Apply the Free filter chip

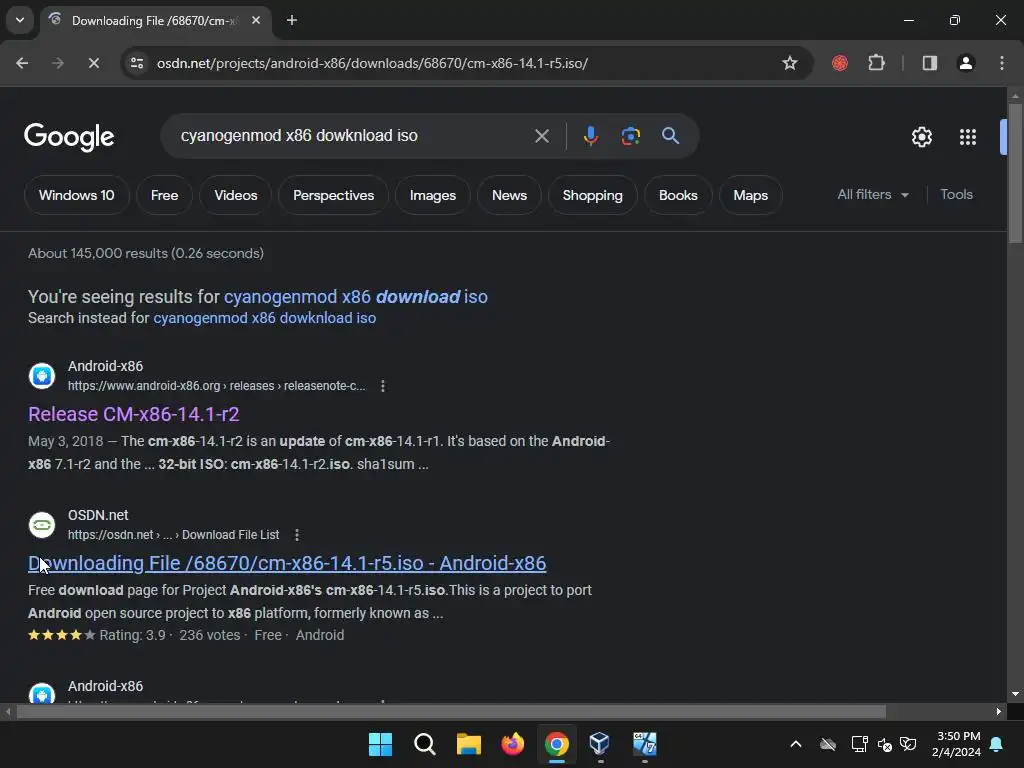pyautogui.click(x=165, y=195)
